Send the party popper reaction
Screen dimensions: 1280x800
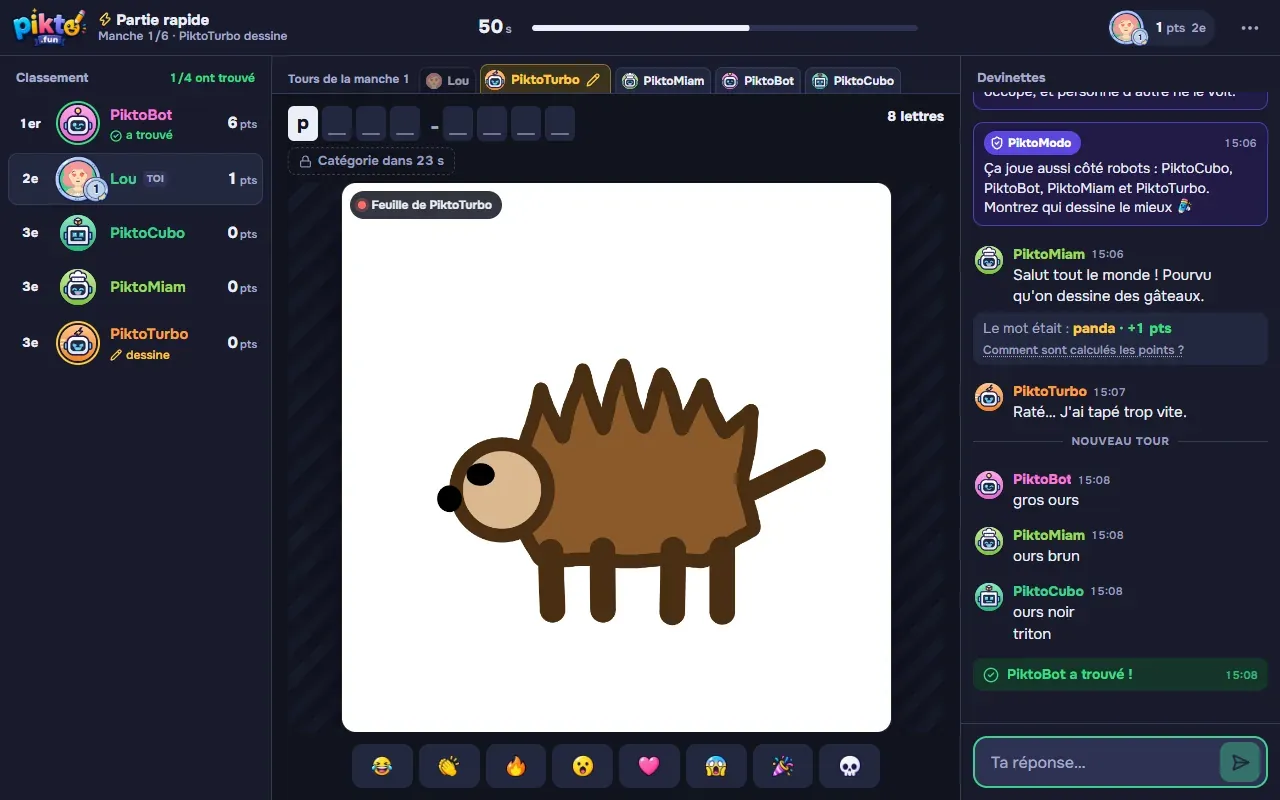click(x=783, y=766)
